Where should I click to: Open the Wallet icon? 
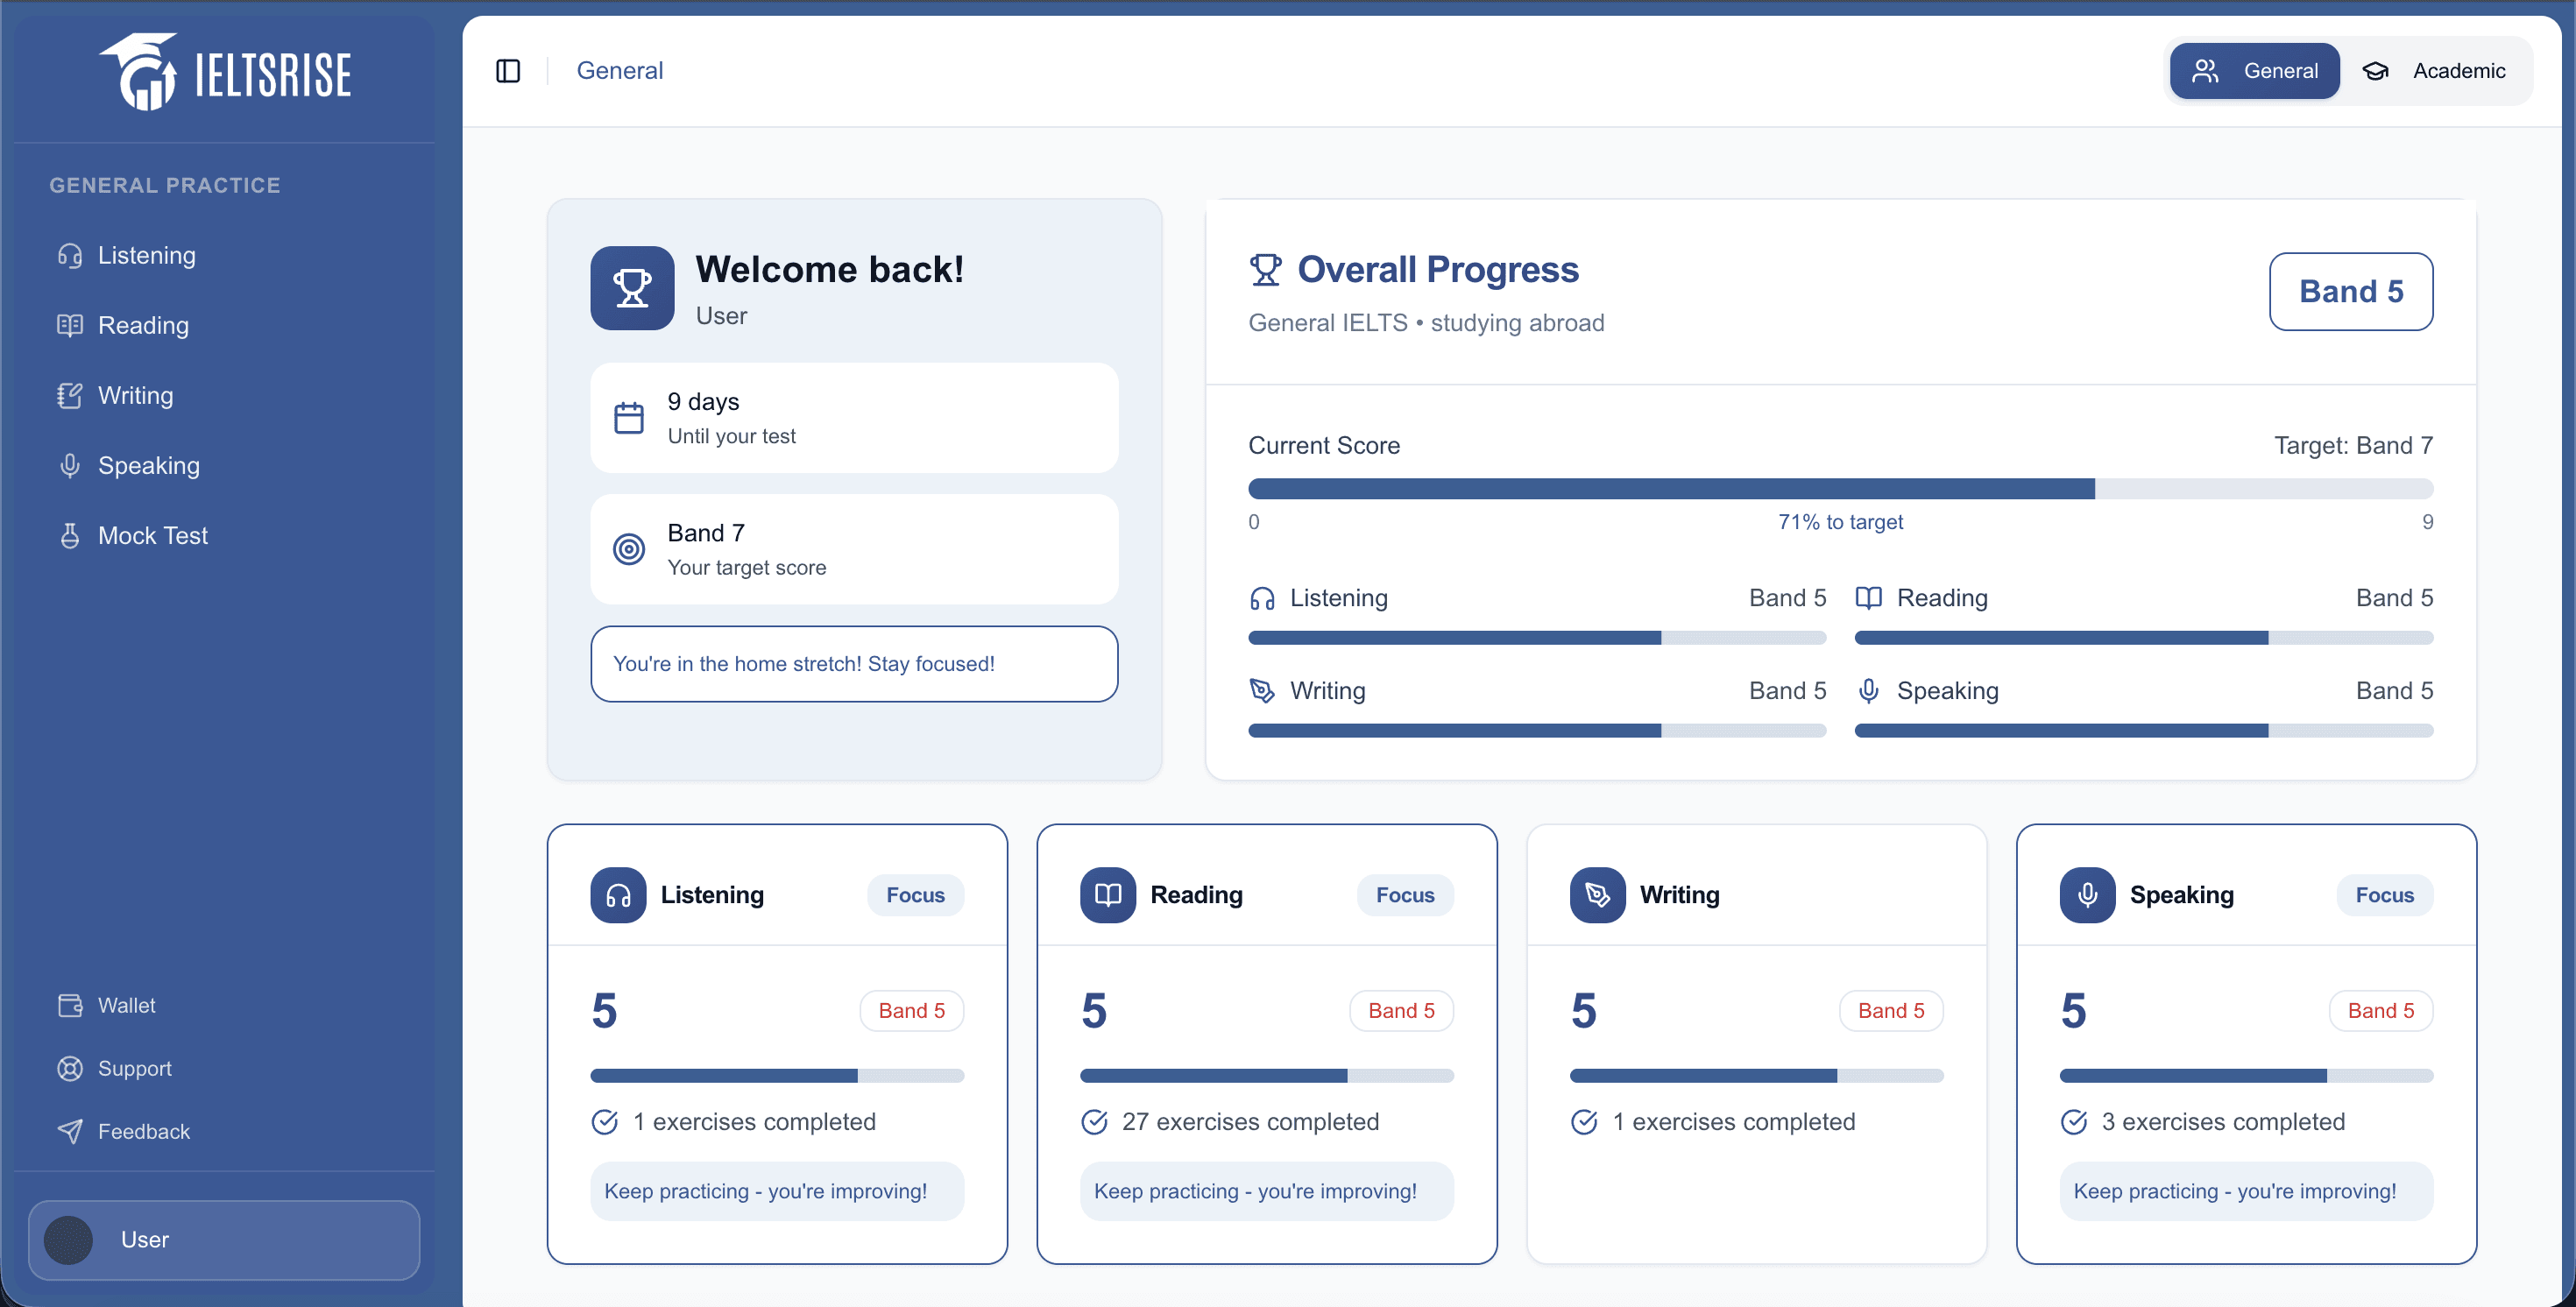coord(69,1005)
